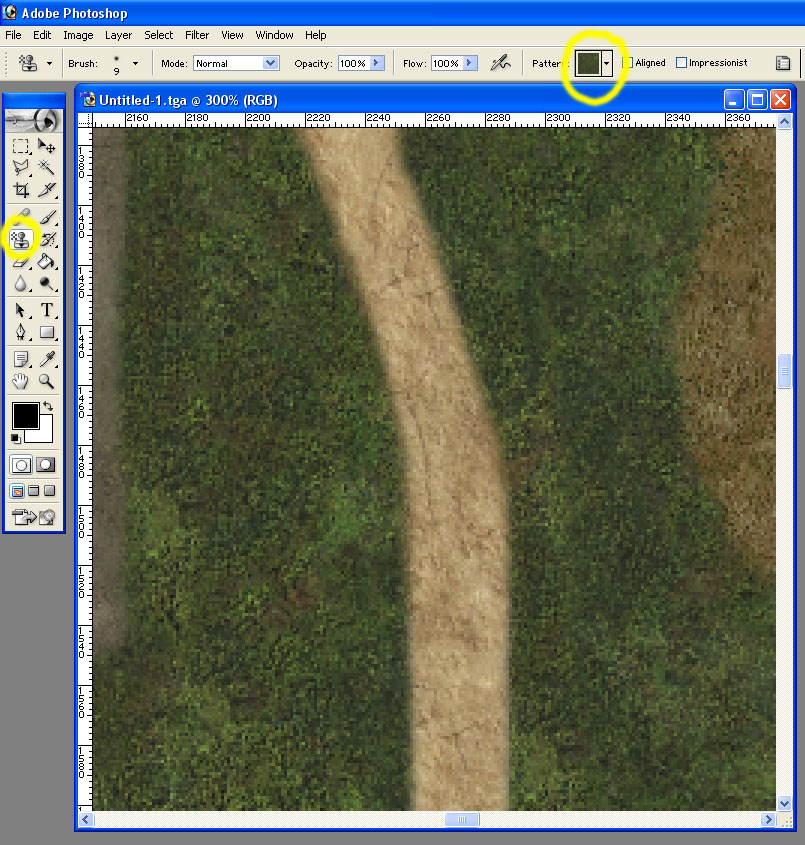Image resolution: width=805 pixels, height=845 pixels.
Task: Click the Flow percentage input field
Action: (x=448, y=63)
